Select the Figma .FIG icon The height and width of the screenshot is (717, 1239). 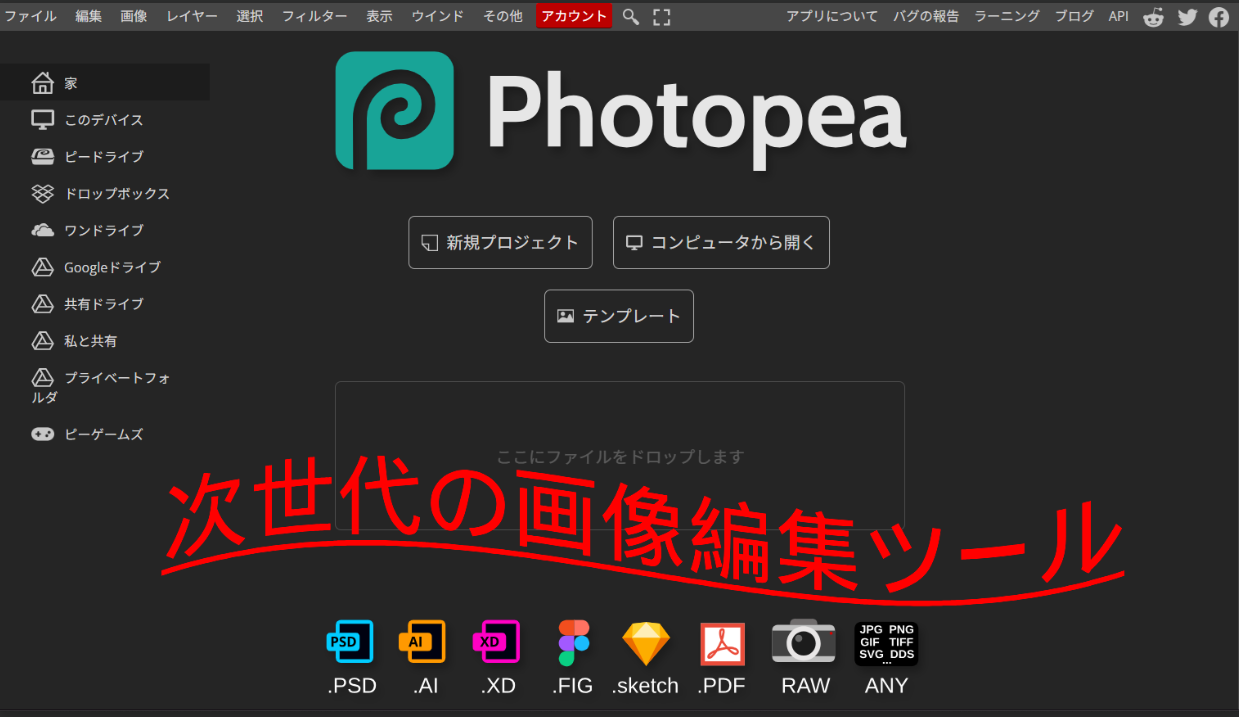(x=573, y=643)
